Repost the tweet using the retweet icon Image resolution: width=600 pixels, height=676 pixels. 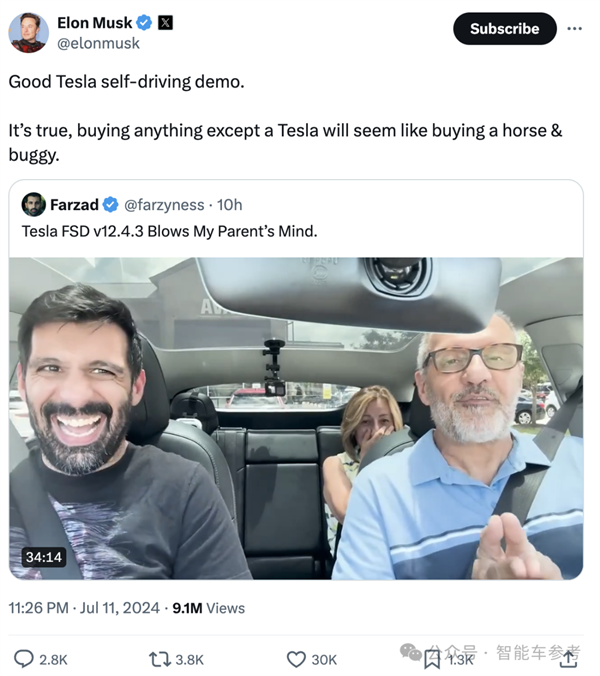[x=159, y=658]
